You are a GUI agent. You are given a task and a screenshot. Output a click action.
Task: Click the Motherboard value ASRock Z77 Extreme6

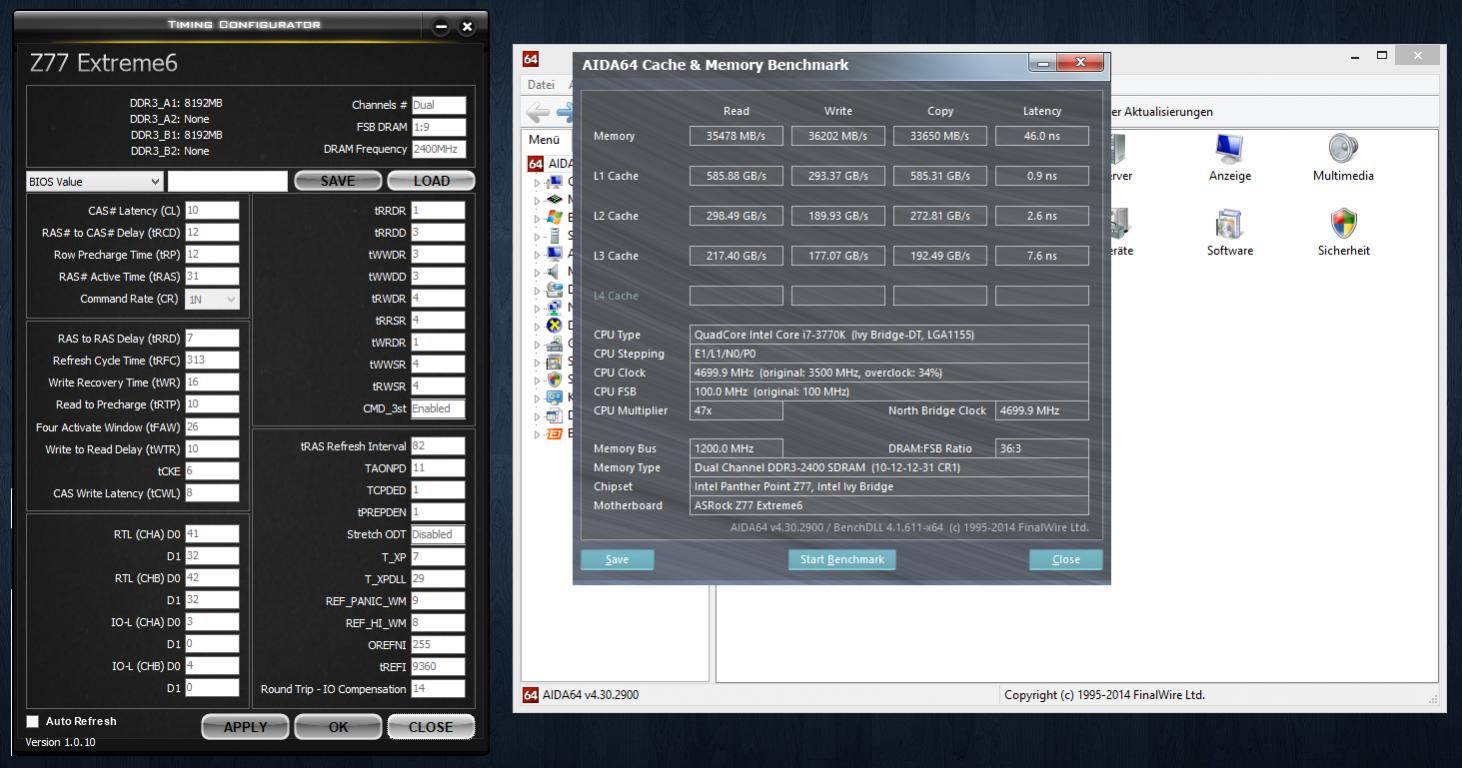(x=889, y=506)
